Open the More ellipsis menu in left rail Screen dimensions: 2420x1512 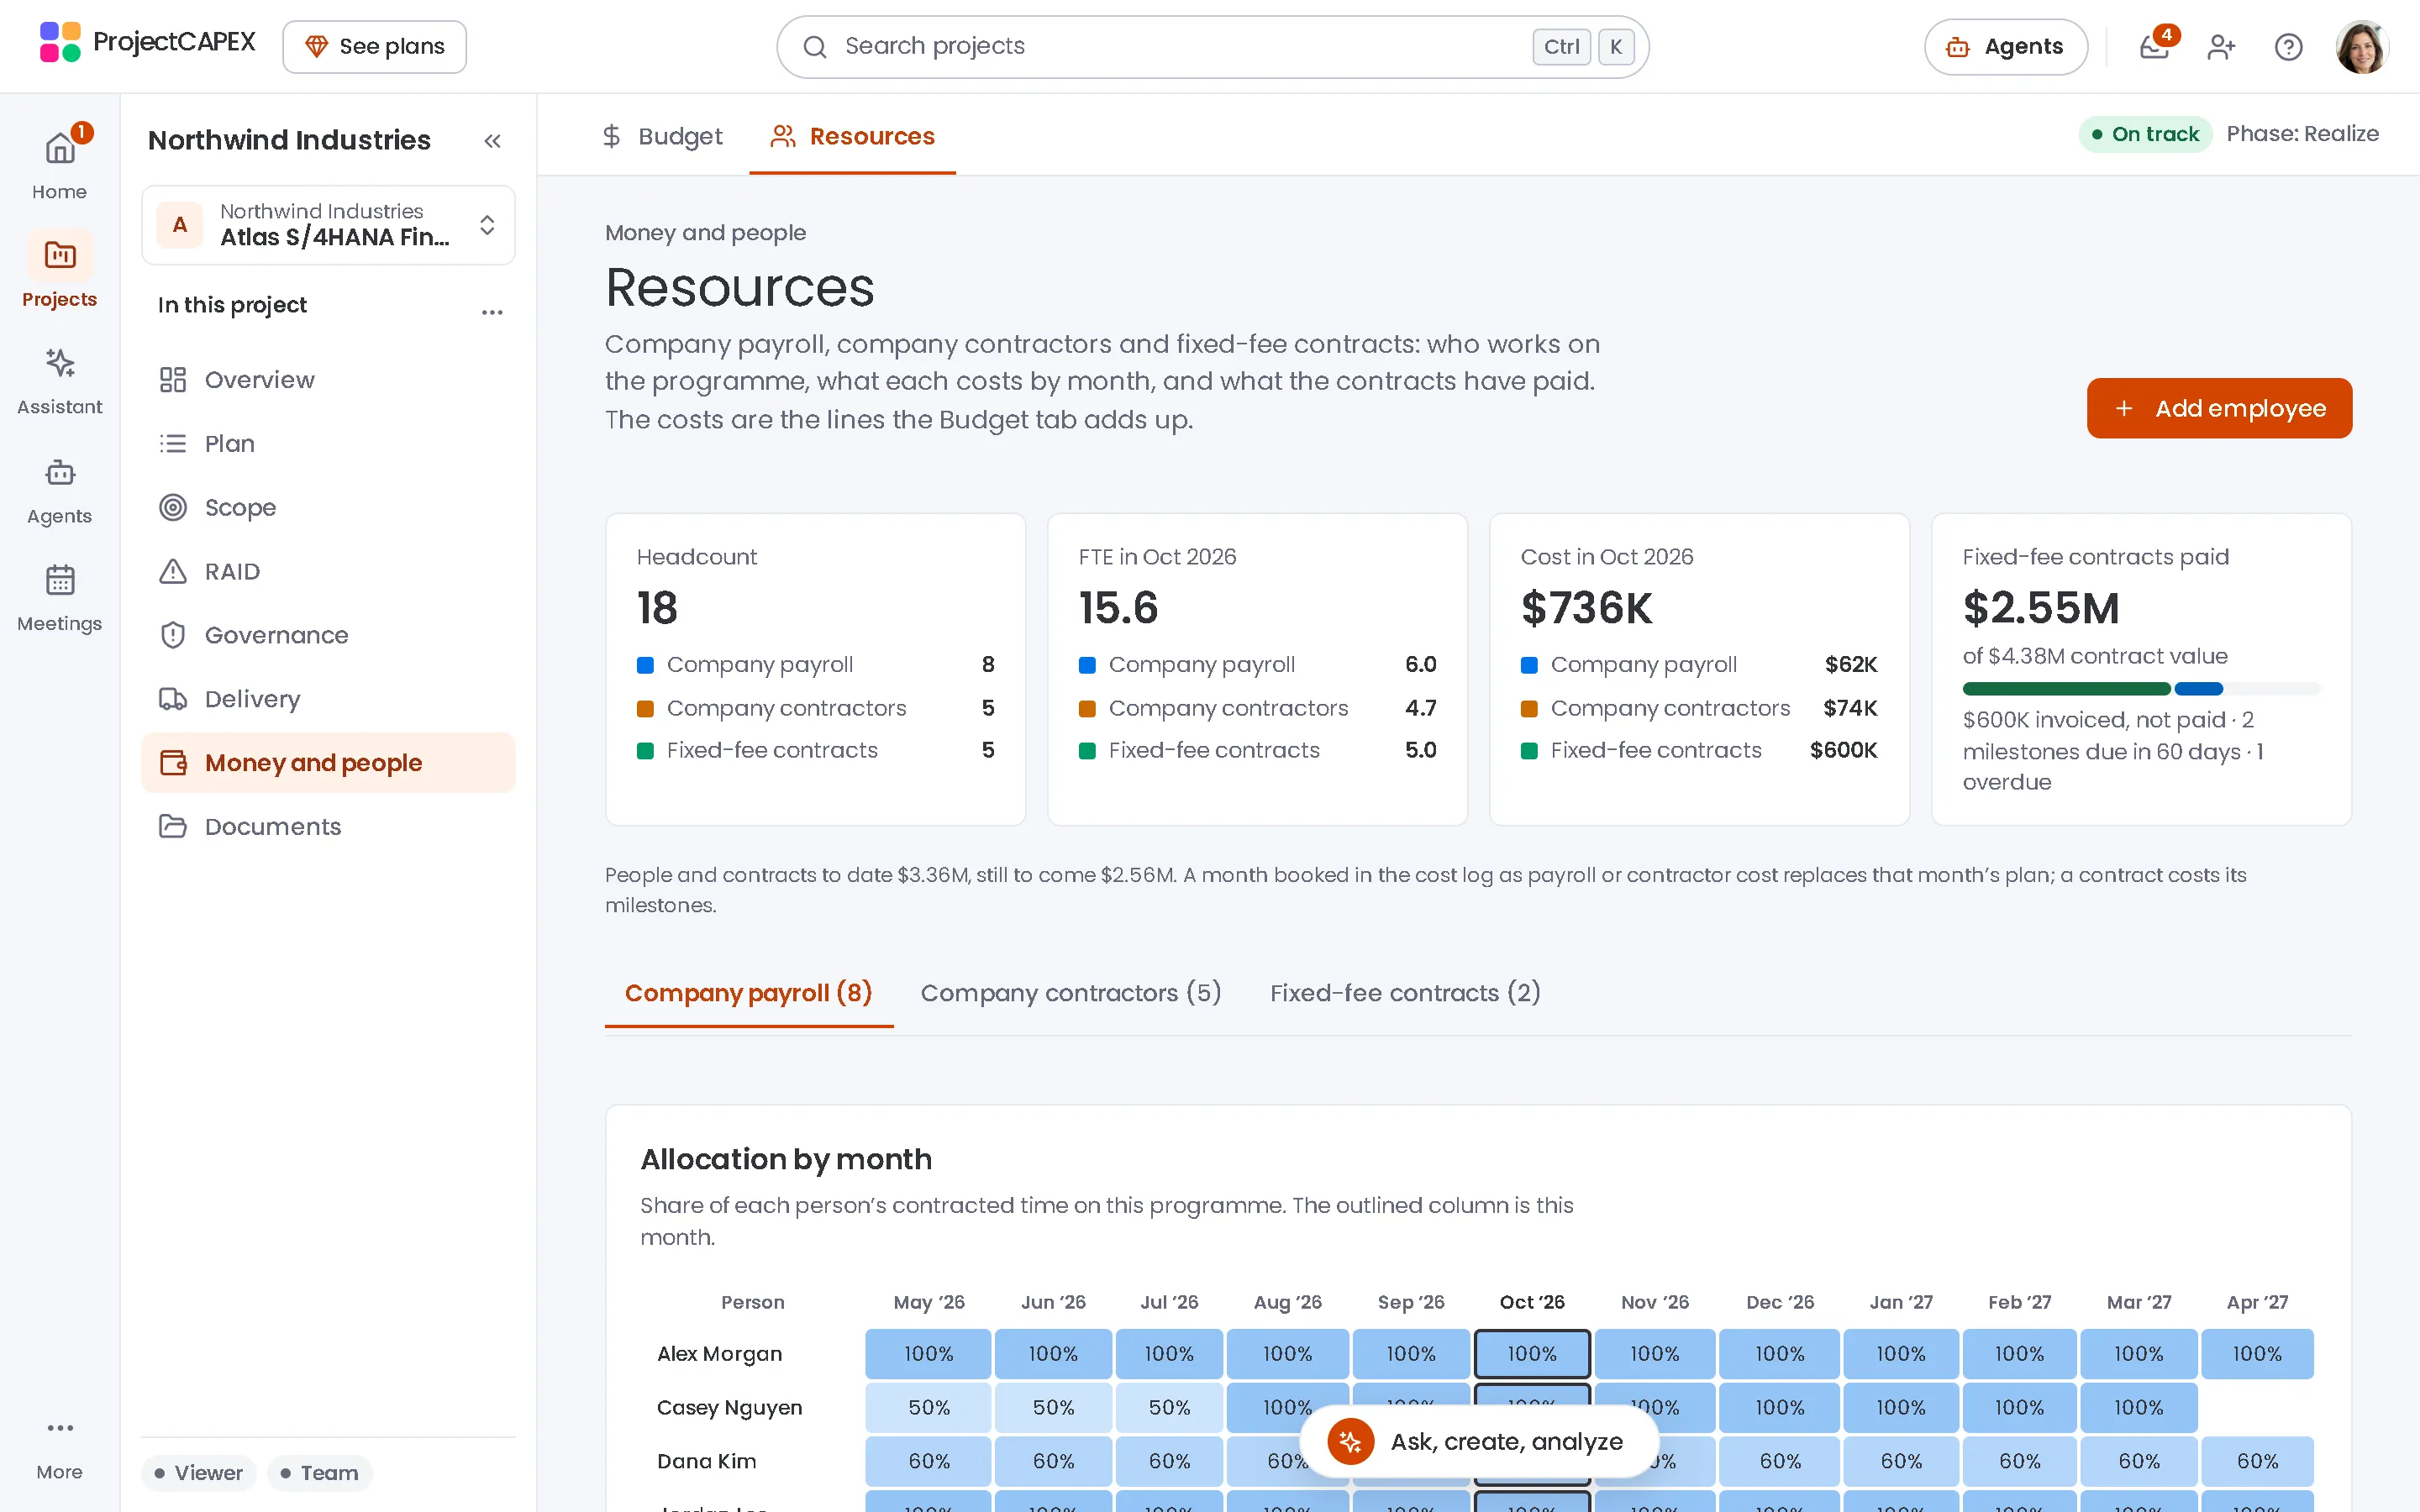click(x=59, y=1447)
